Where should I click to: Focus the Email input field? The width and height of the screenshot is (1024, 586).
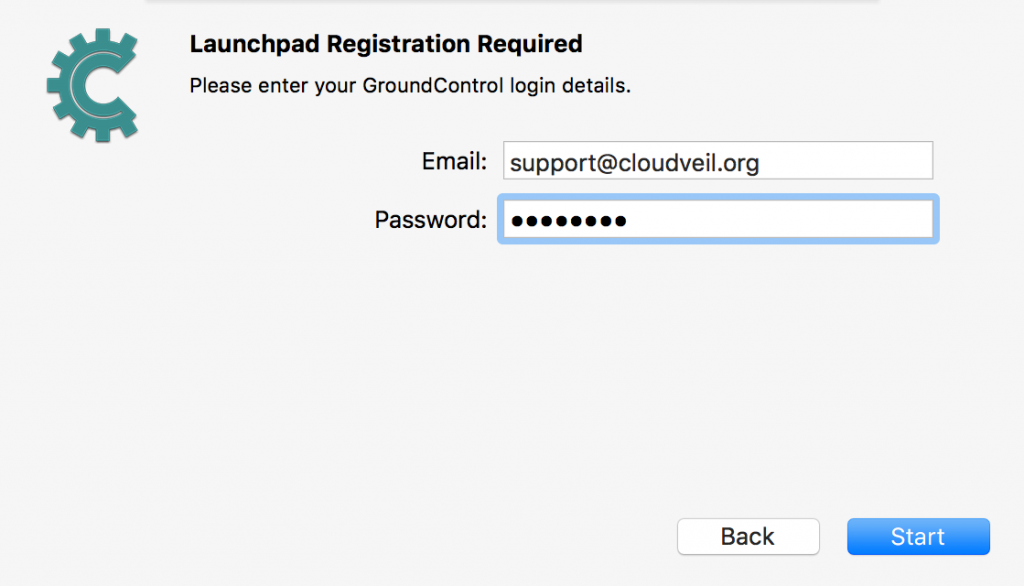[x=718, y=161]
